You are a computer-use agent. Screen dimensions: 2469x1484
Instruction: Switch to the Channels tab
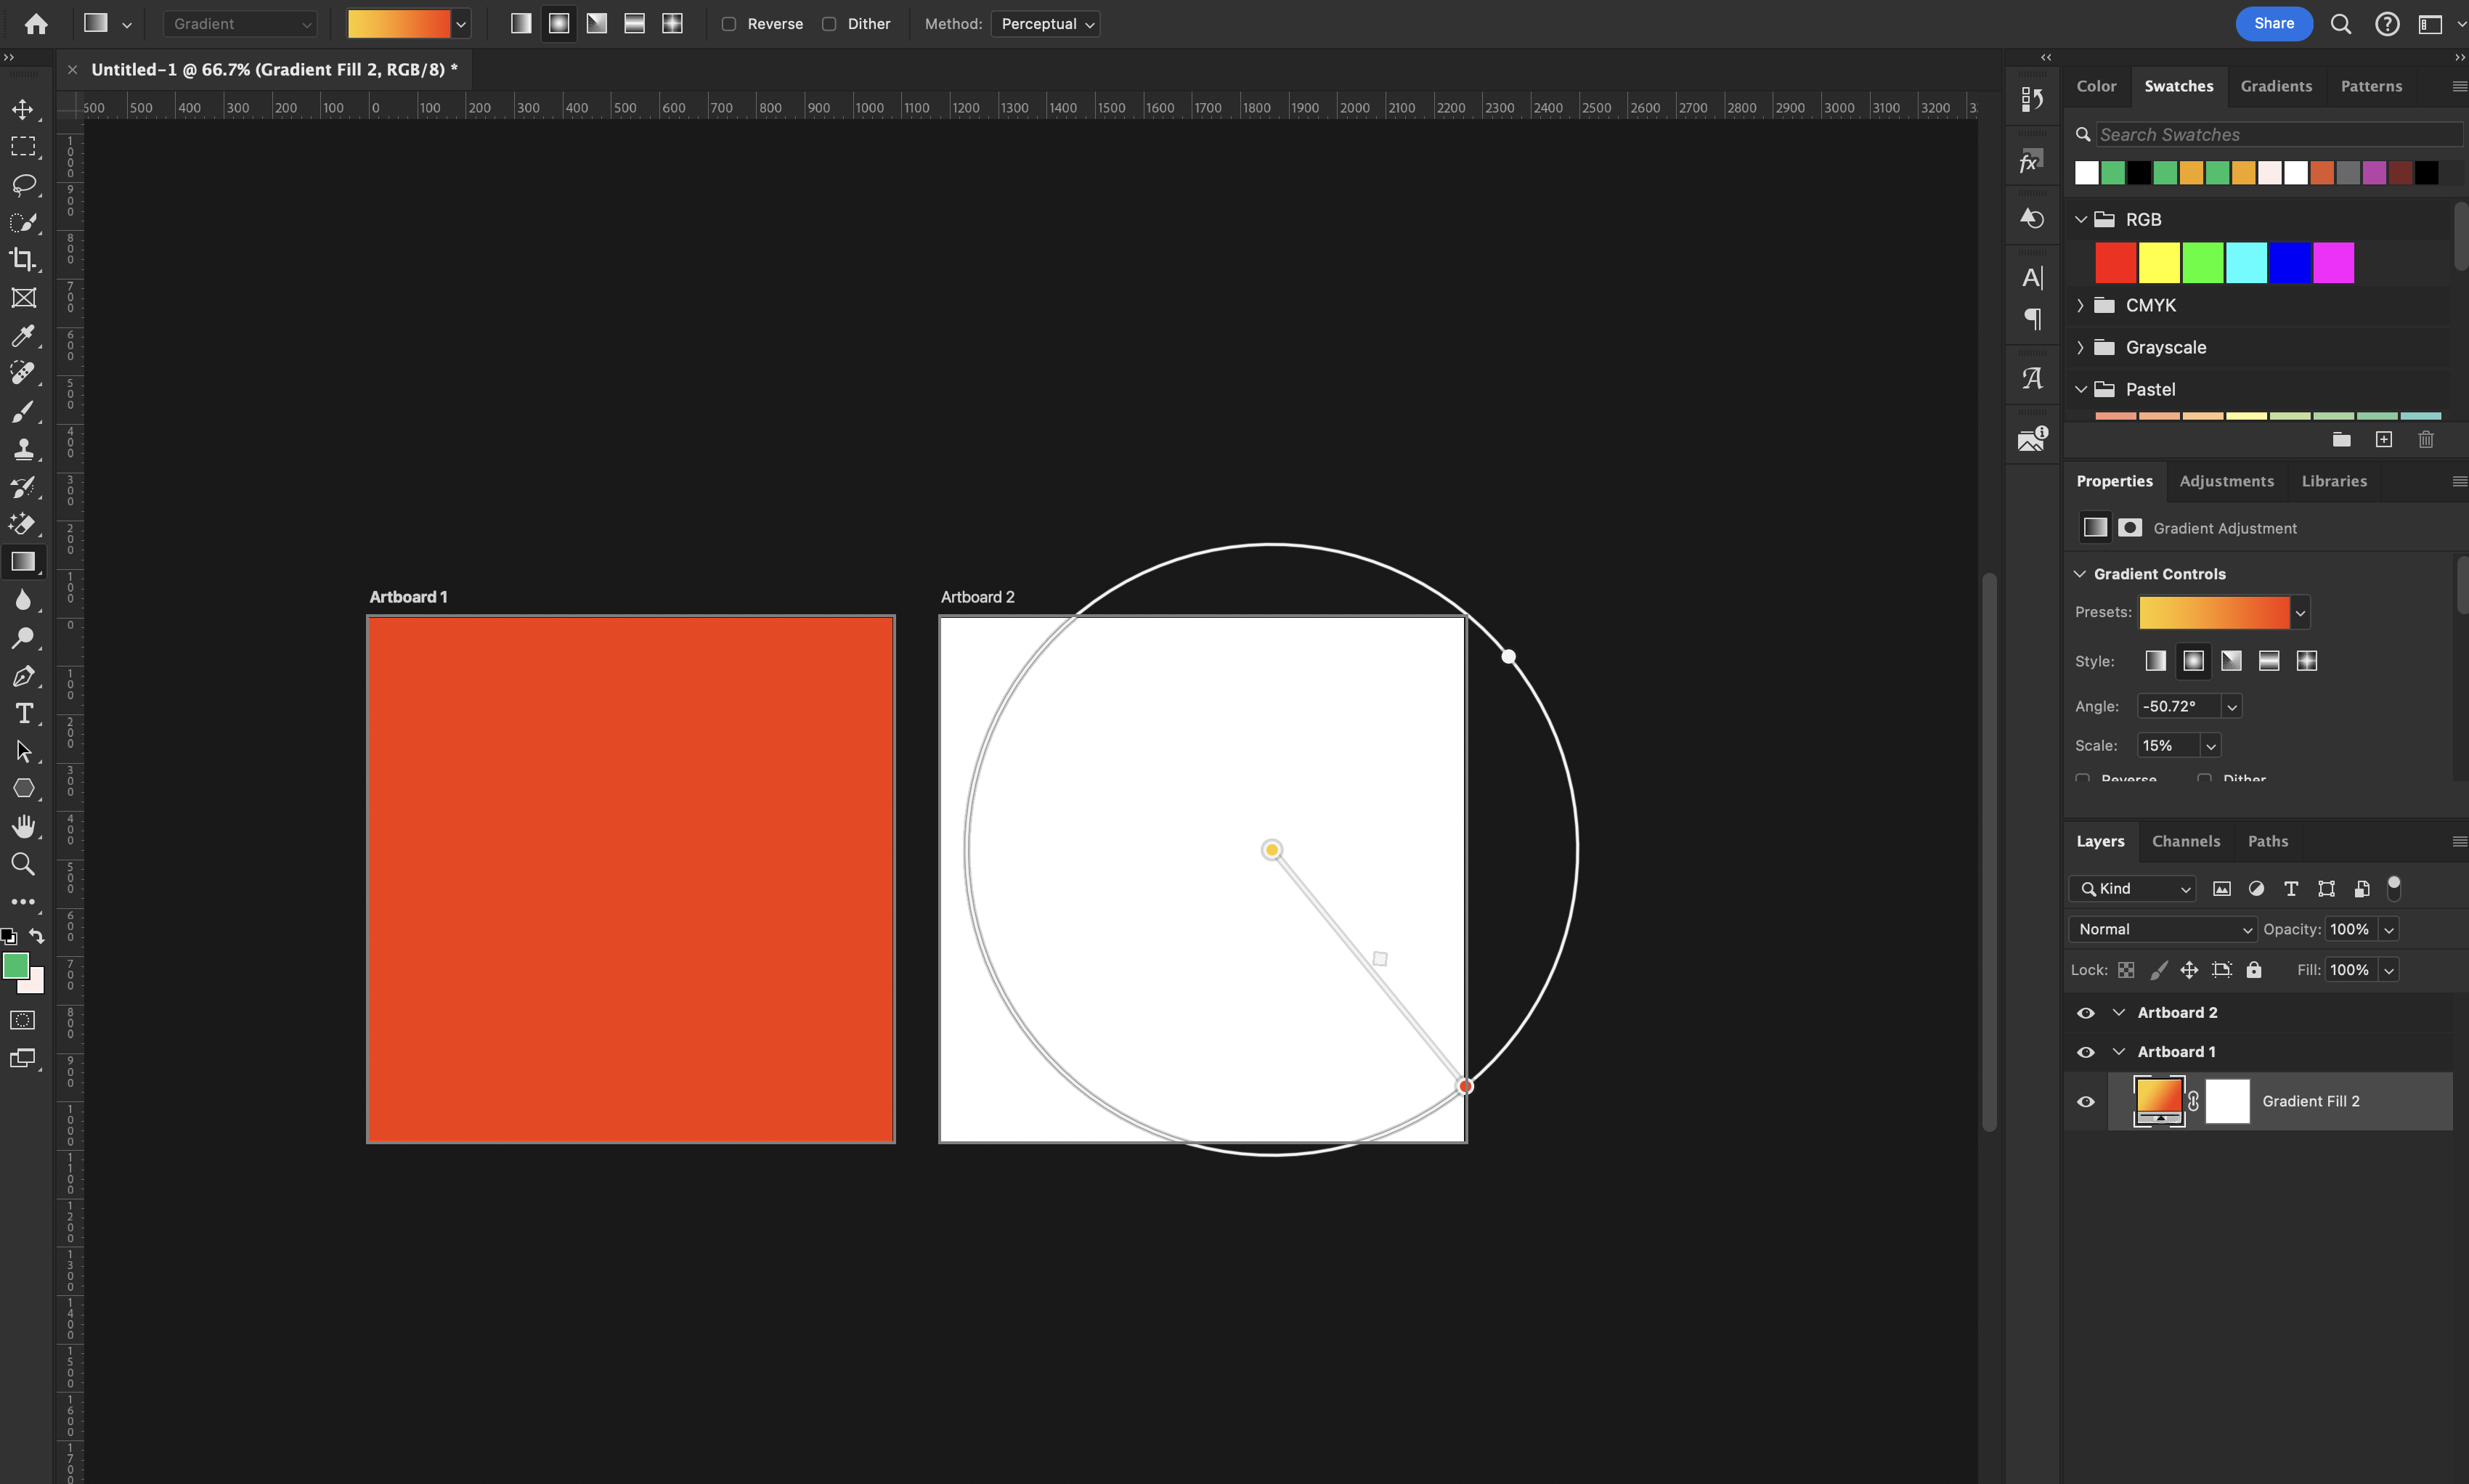pos(2185,841)
